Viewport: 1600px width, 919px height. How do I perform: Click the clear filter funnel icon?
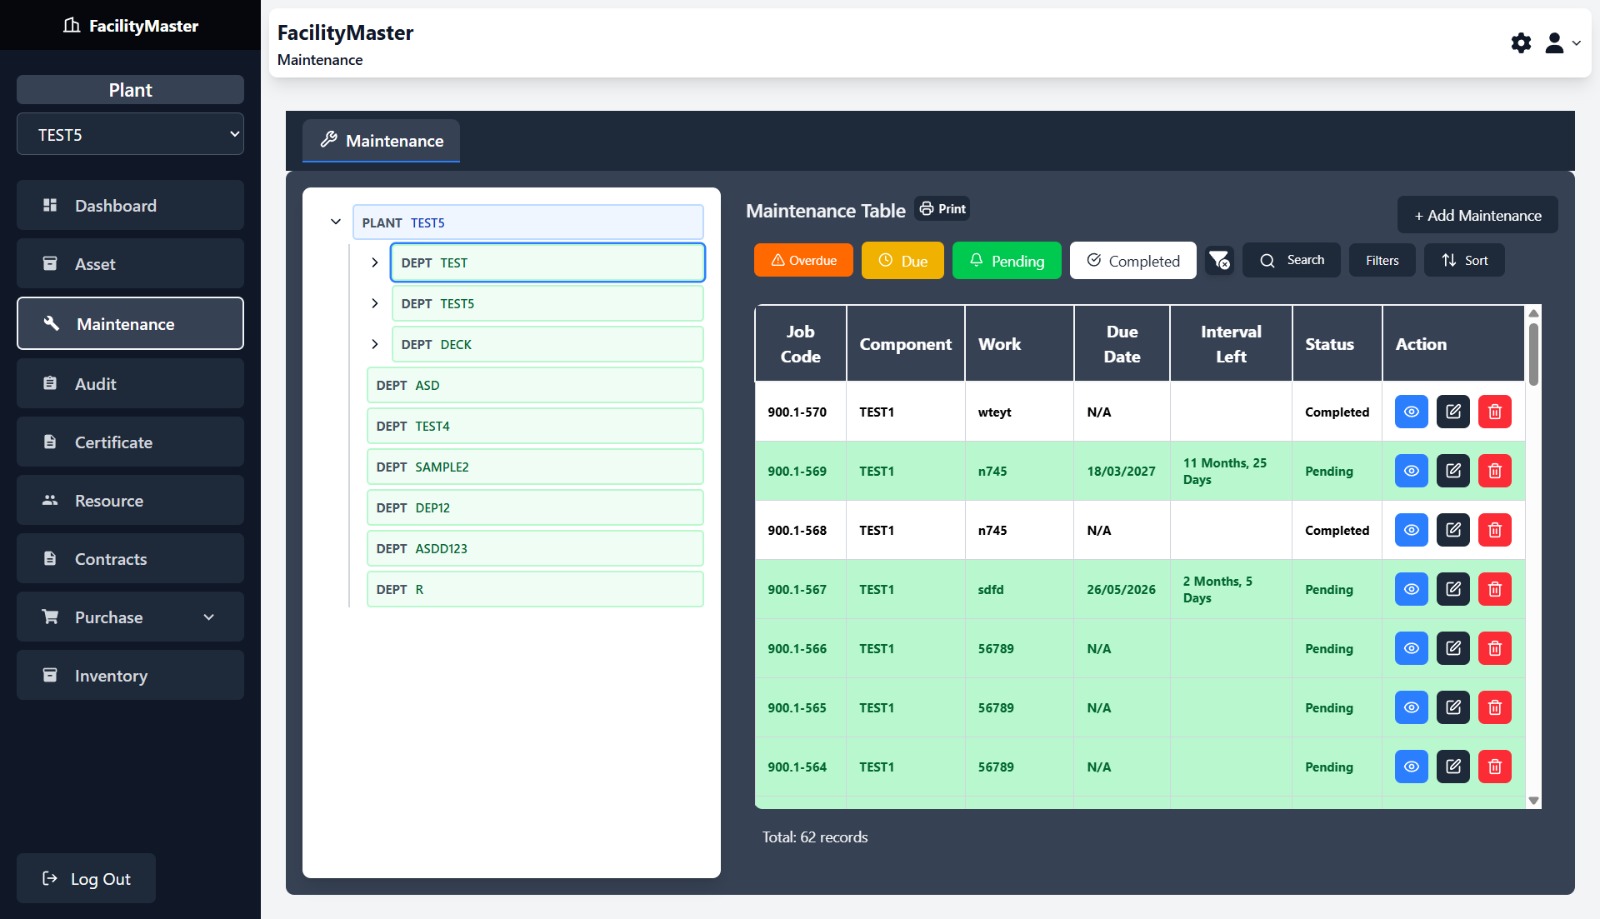click(x=1219, y=261)
